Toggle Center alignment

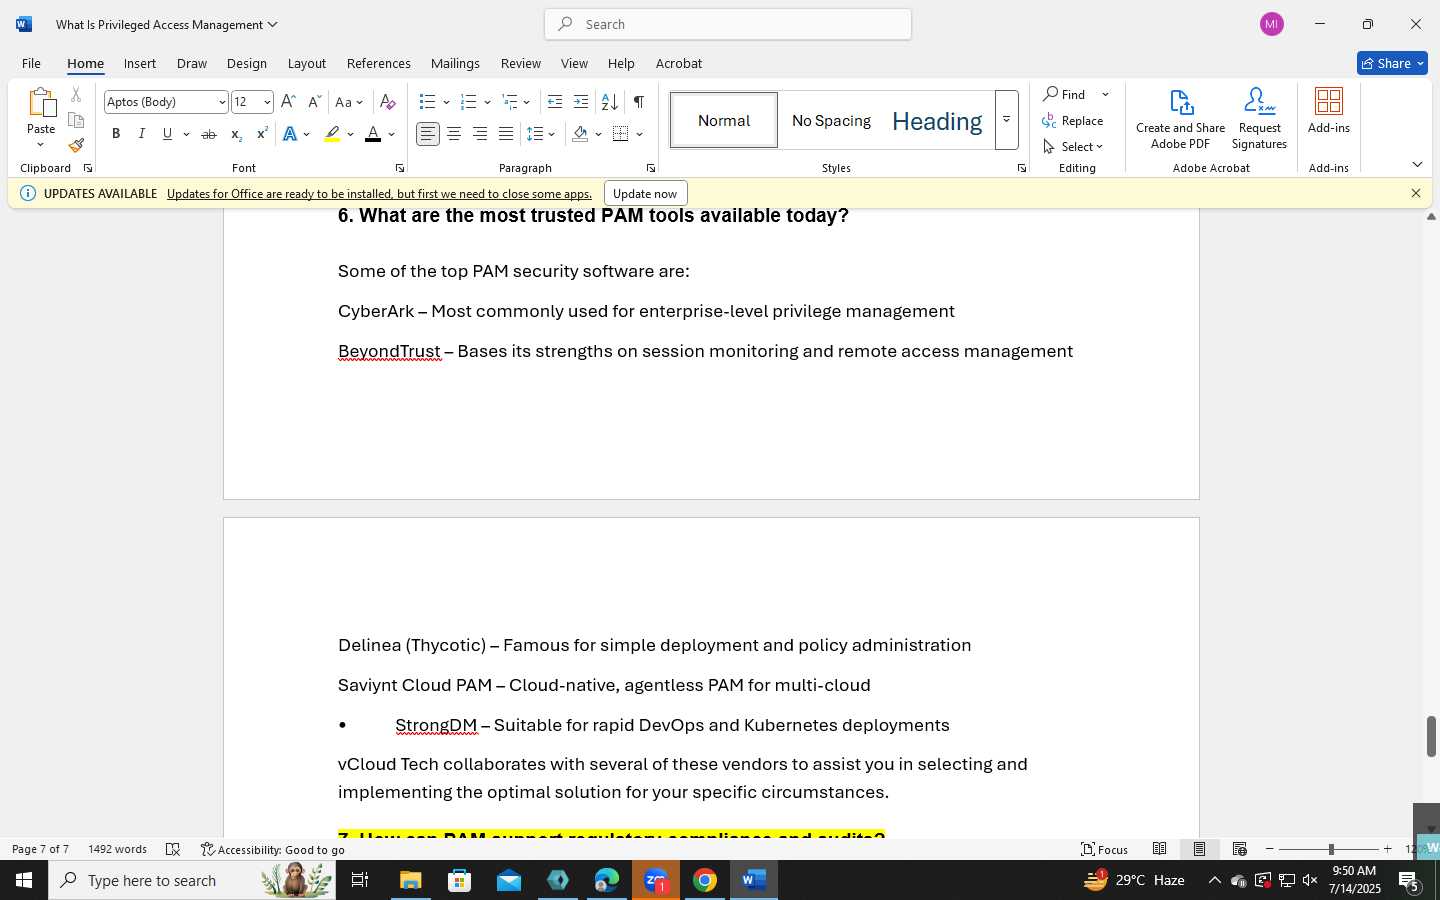454,134
